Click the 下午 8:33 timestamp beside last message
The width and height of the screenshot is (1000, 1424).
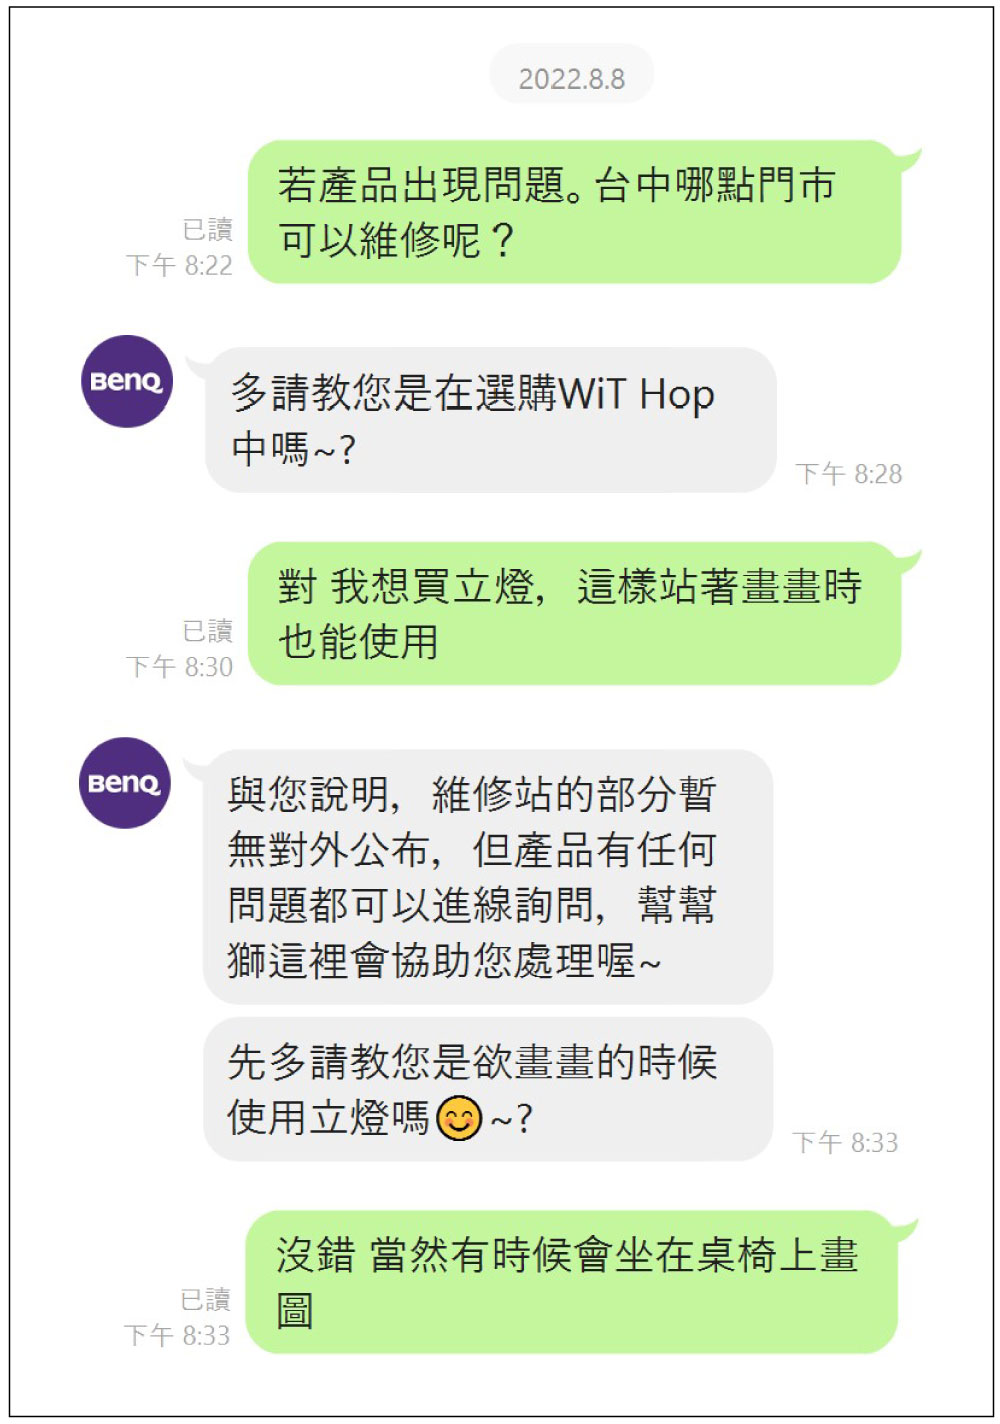[177, 1335]
